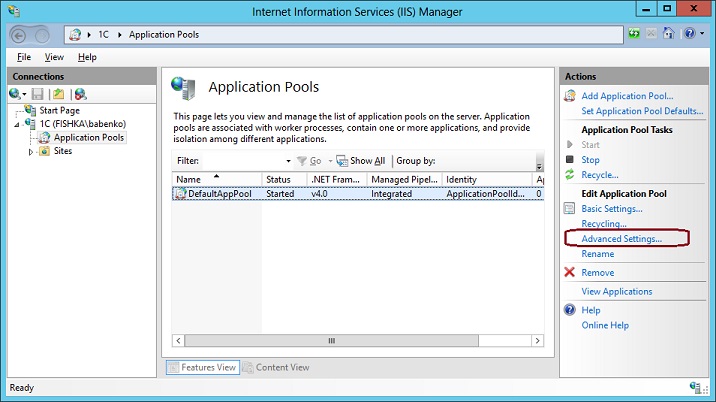Click the horizontal scrollbar thumb
The height and width of the screenshot is (402, 716).
(332, 341)
